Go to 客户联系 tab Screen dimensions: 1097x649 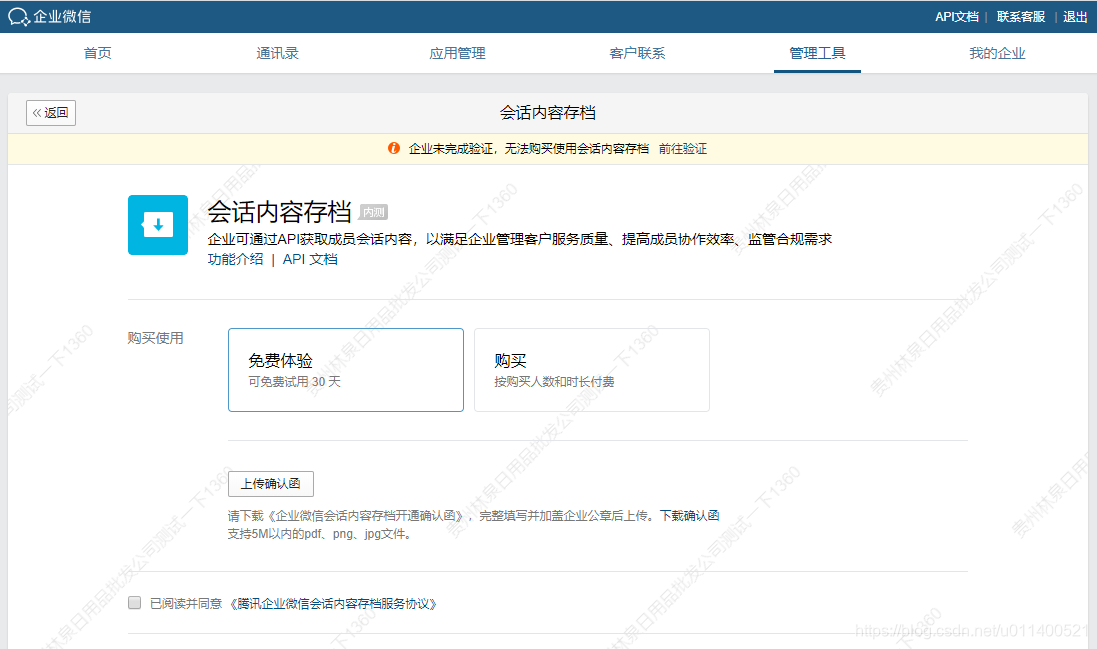(x=637, y=53)
